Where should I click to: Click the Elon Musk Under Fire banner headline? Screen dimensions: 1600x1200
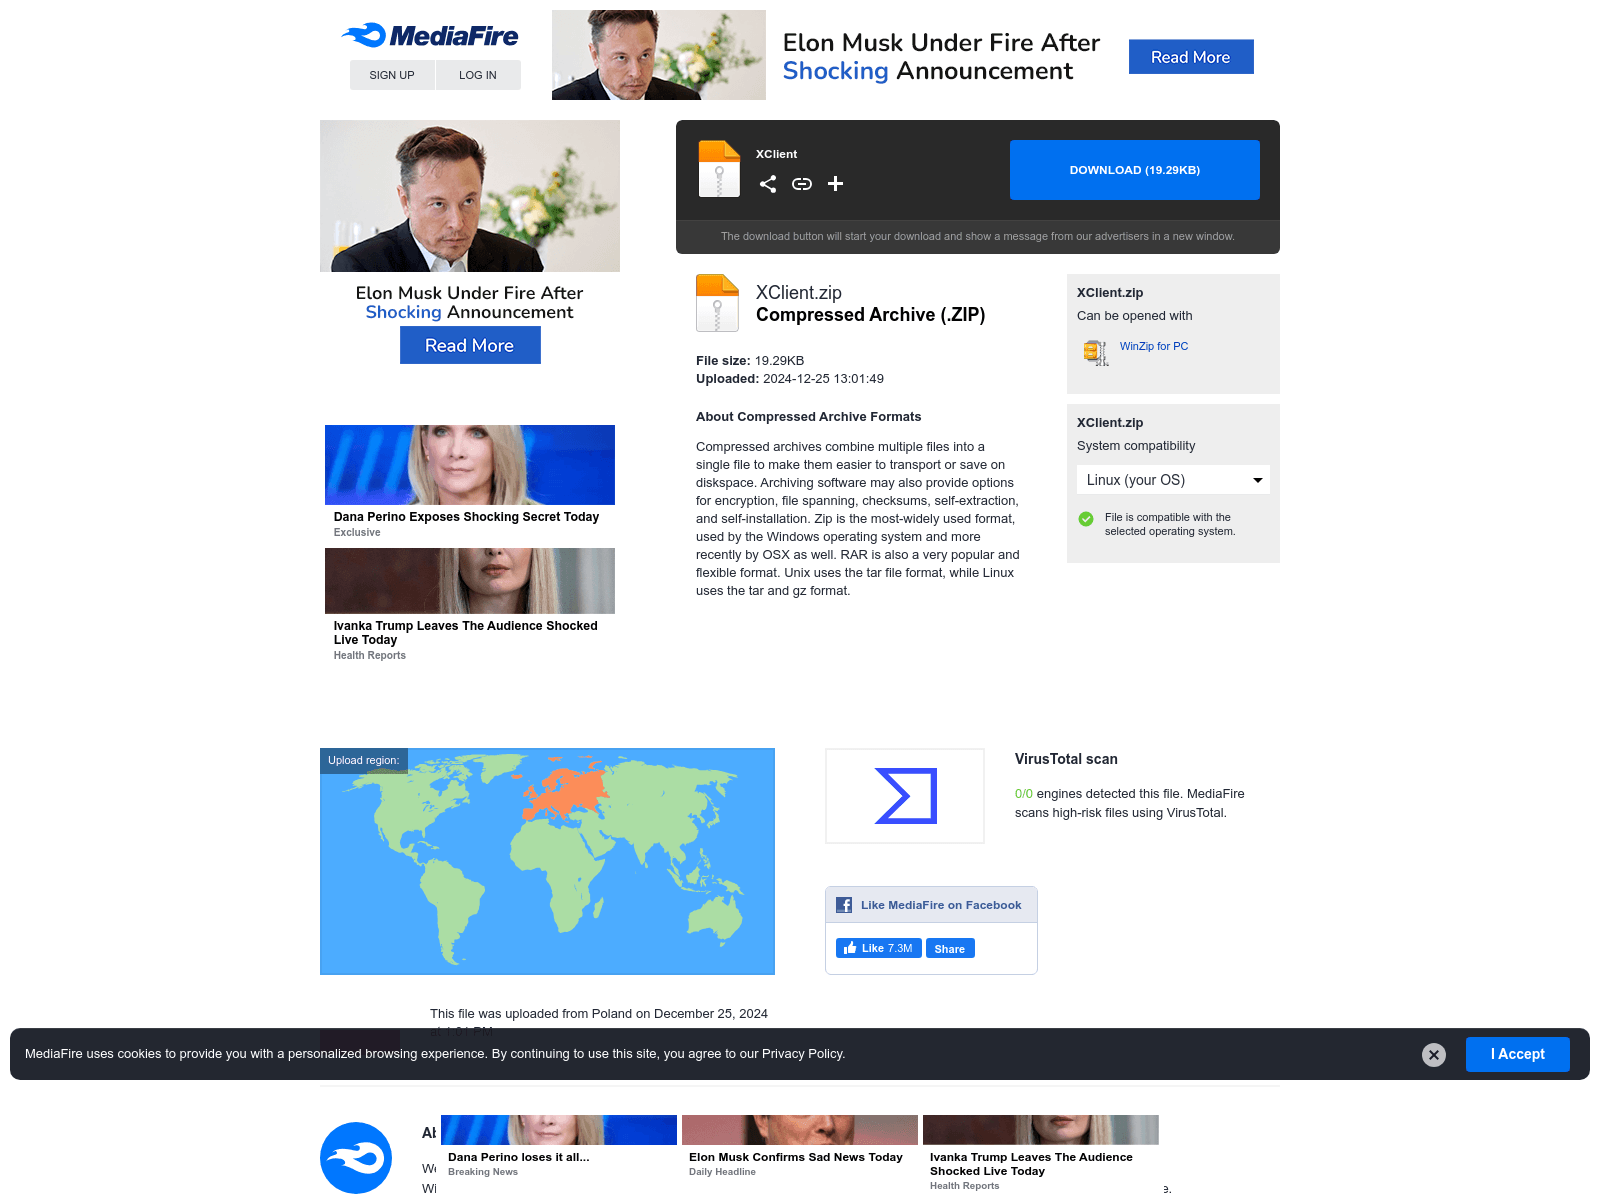941,57
